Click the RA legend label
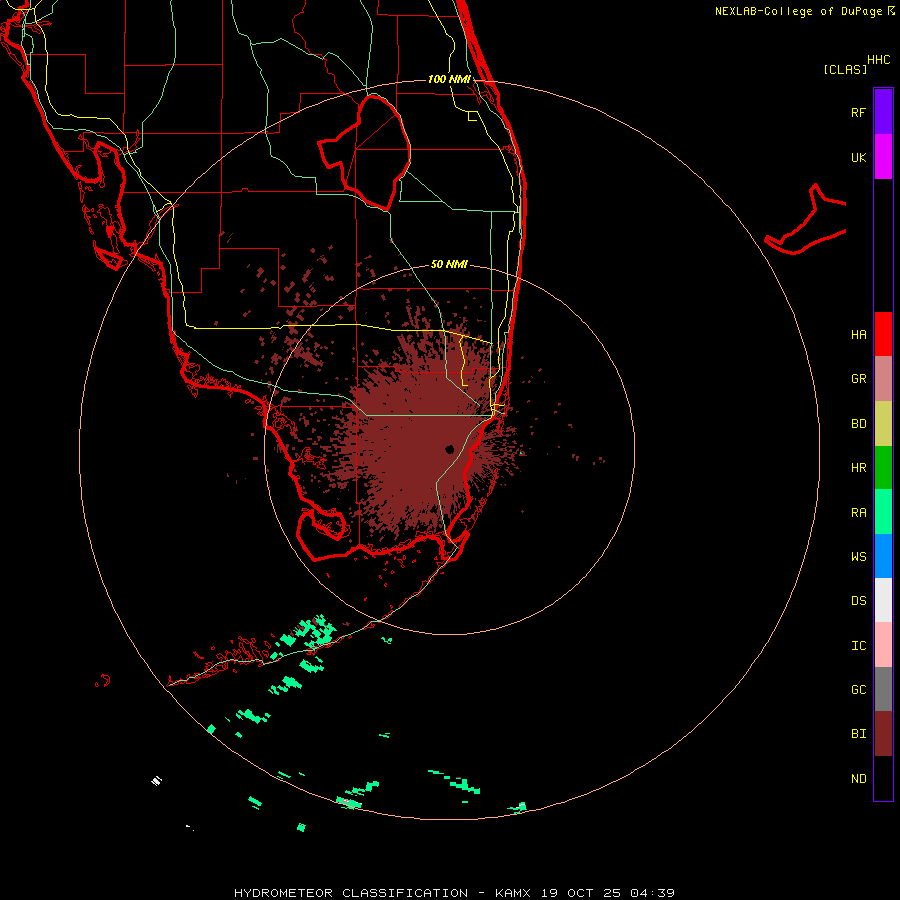The image size is (900, 900). pos(858,513)
